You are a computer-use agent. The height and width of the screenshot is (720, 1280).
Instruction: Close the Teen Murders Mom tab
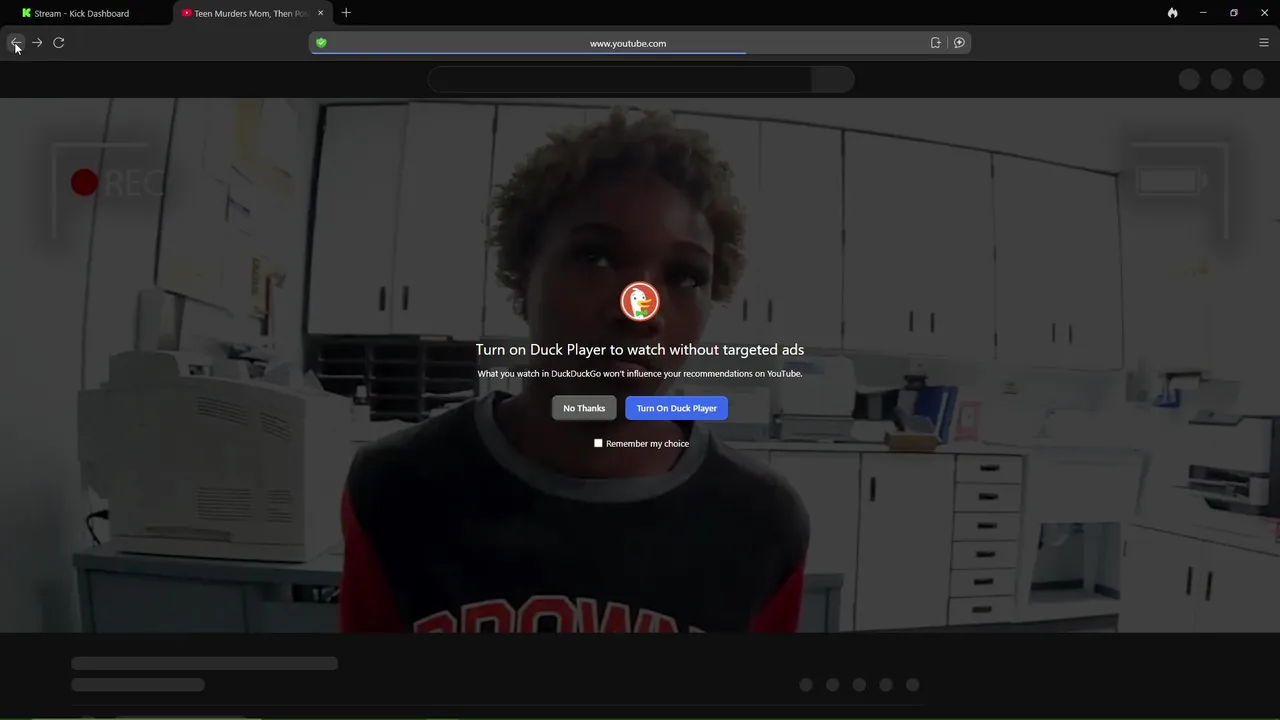[320, 13]
